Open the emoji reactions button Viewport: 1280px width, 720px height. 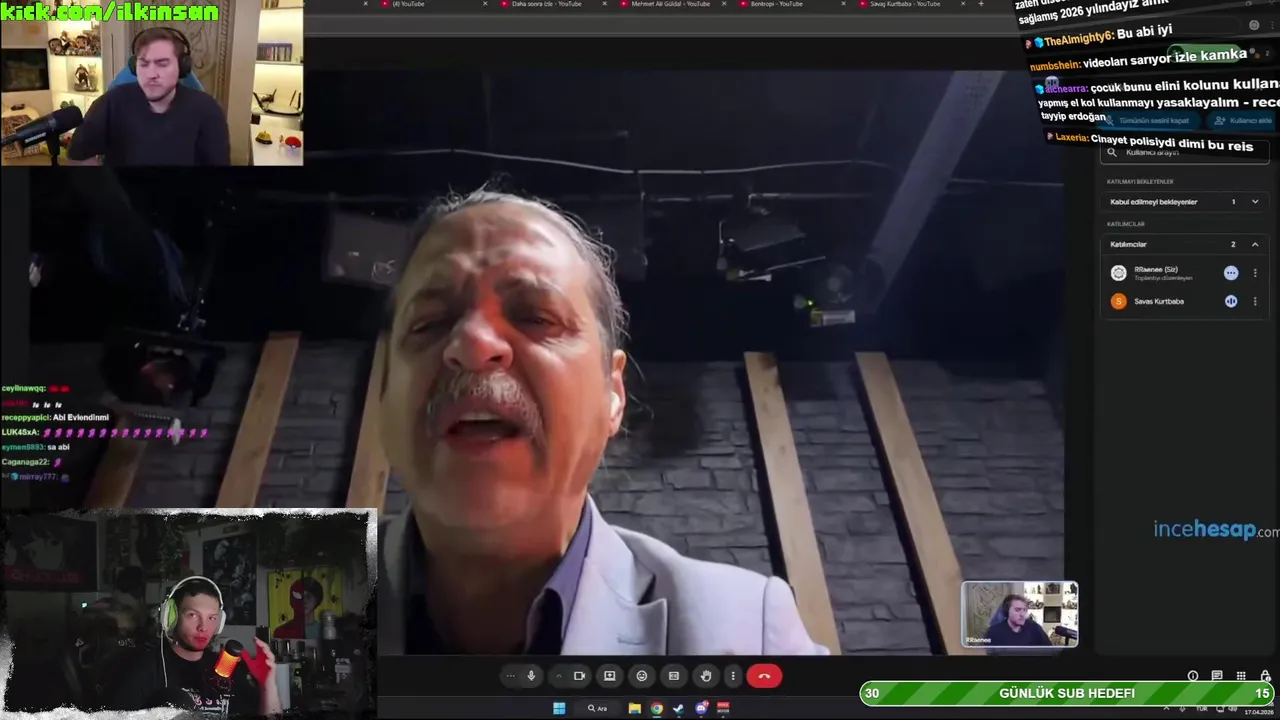click(x=642, y=676)
